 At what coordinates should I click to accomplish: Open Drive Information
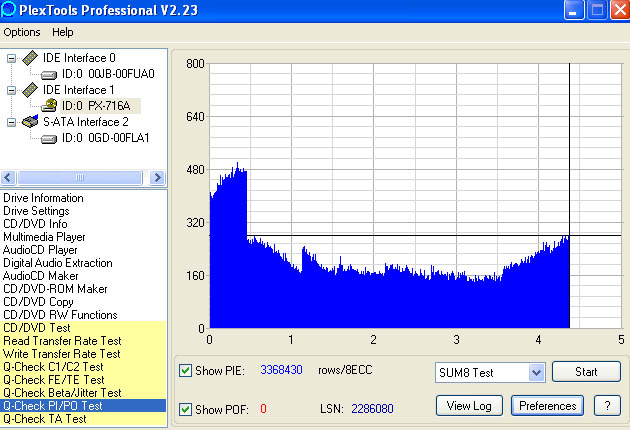[x=43, y=198]
